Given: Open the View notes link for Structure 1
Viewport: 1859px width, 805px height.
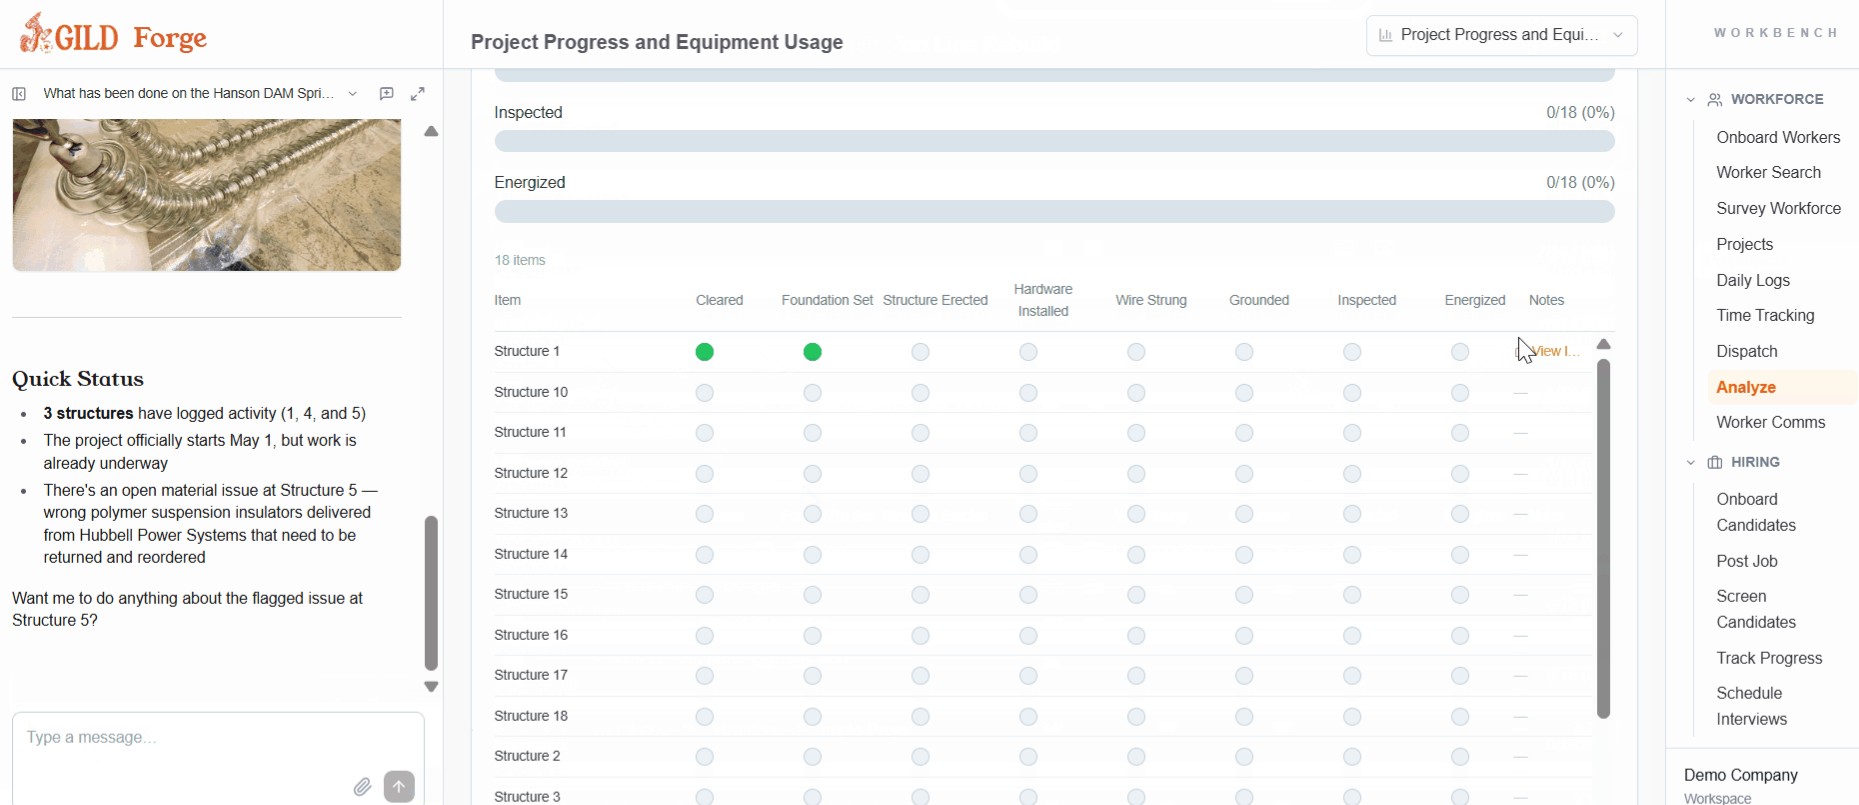Looking at the screenshot, I should (x=1556, y=352).
